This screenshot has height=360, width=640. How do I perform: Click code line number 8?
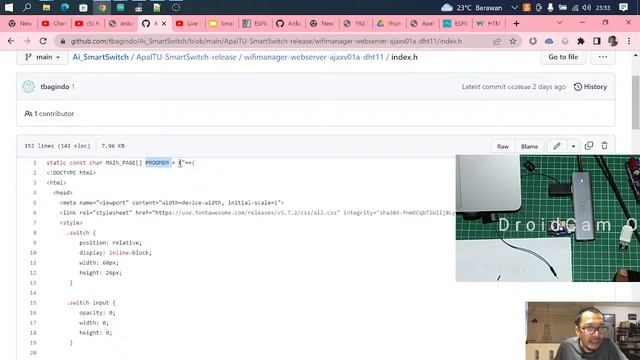pos(34,233)
